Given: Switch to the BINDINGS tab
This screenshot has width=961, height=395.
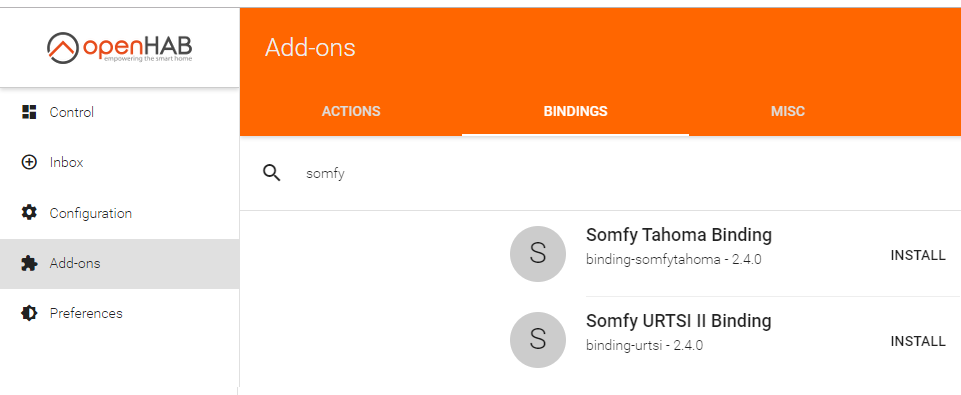Looking at the screenshot, I should click(x=575, y=112).
